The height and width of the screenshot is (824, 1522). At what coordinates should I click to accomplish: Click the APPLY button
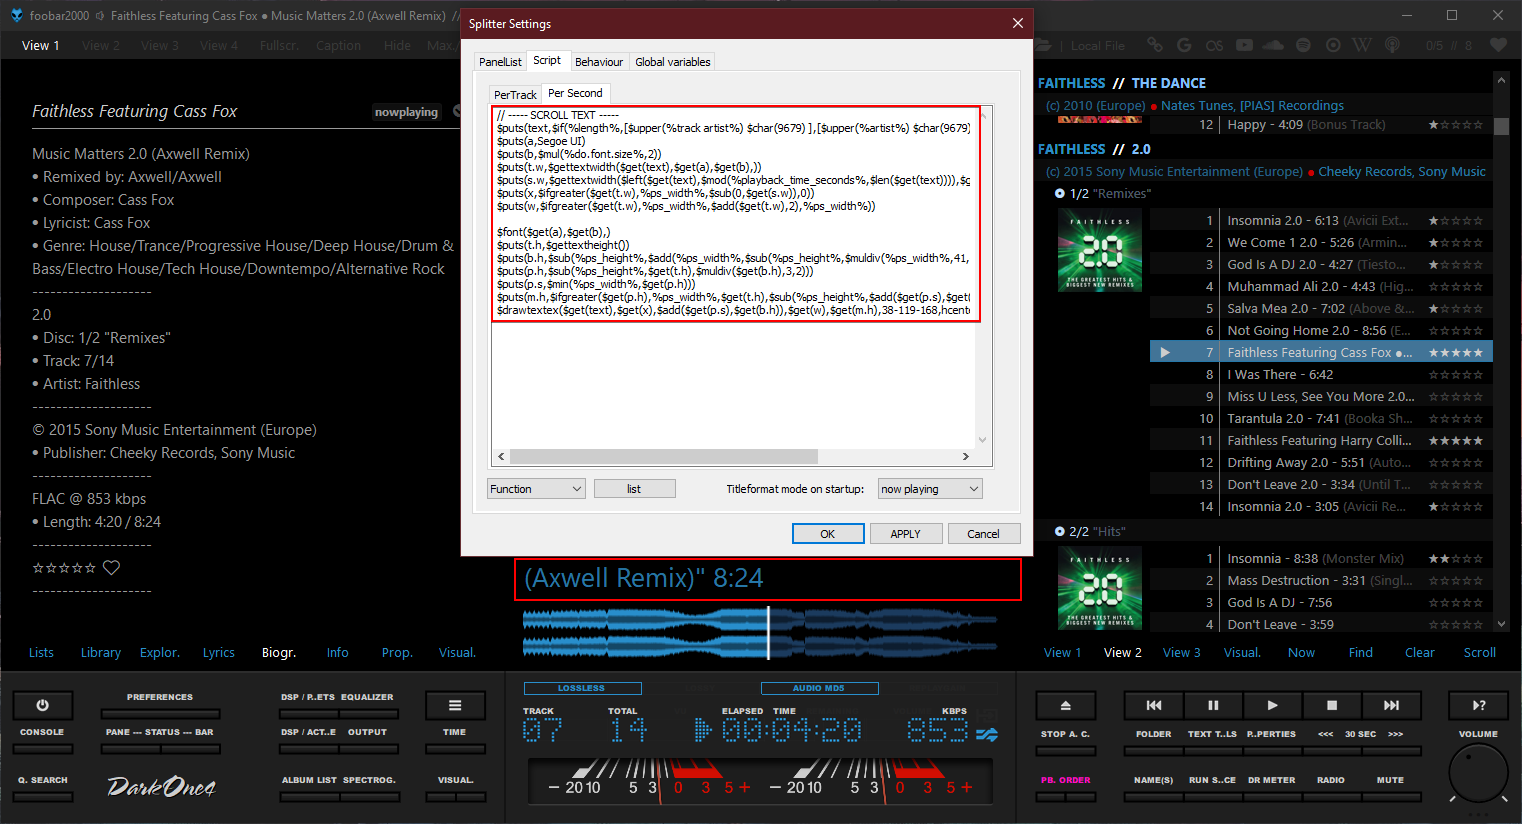coord(906,534)
